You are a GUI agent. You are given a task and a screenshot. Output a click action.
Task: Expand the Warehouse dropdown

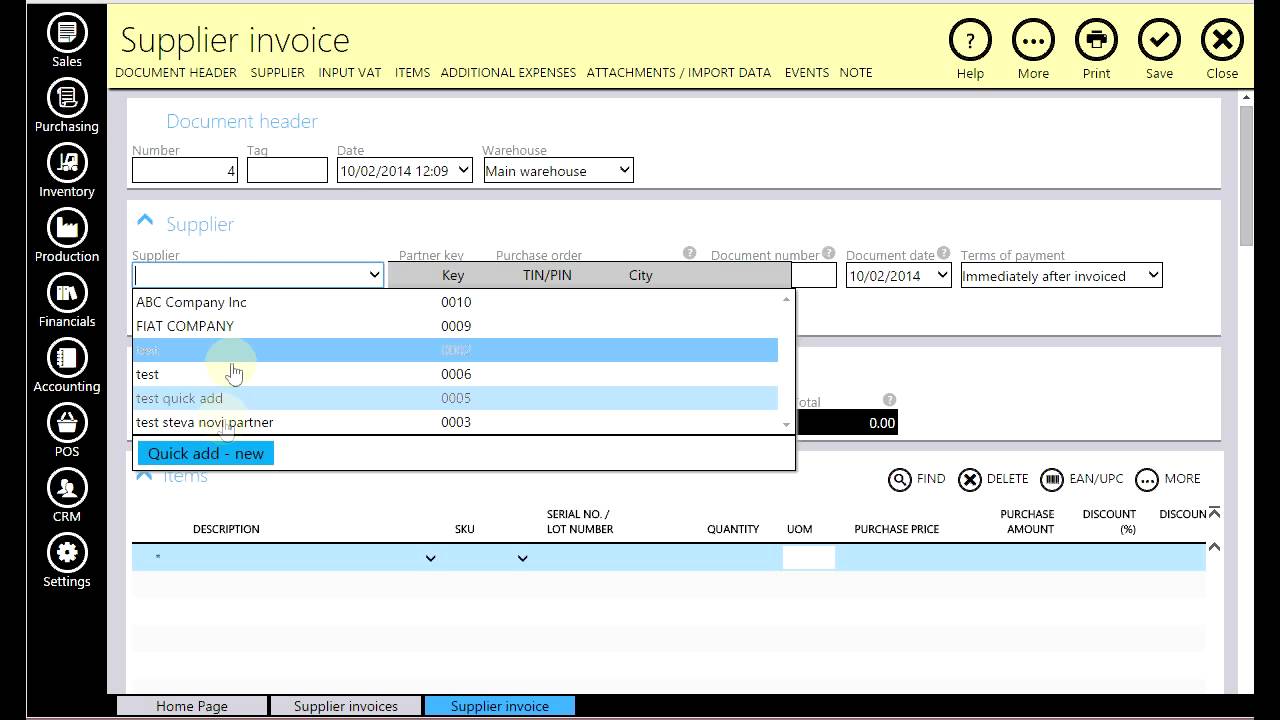[624, 171]
